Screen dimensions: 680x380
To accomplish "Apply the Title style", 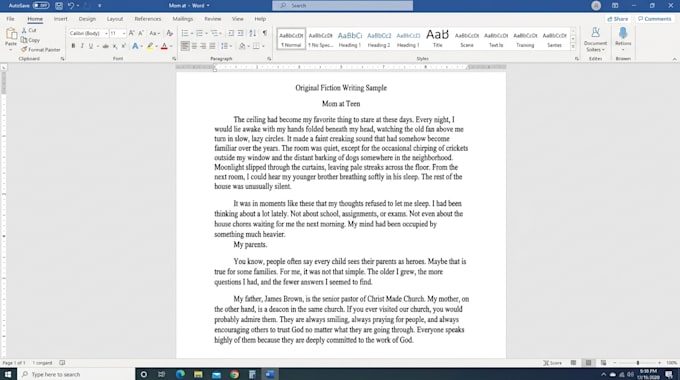I will pyautogui.click(x=437, y=39).
